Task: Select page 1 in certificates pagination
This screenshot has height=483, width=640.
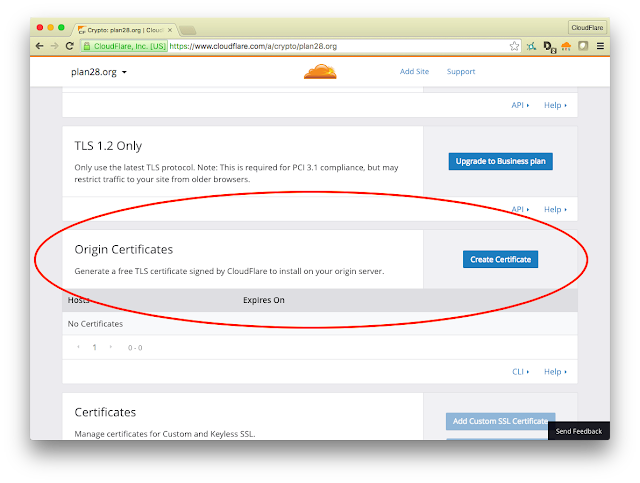Action: (94, 347)
